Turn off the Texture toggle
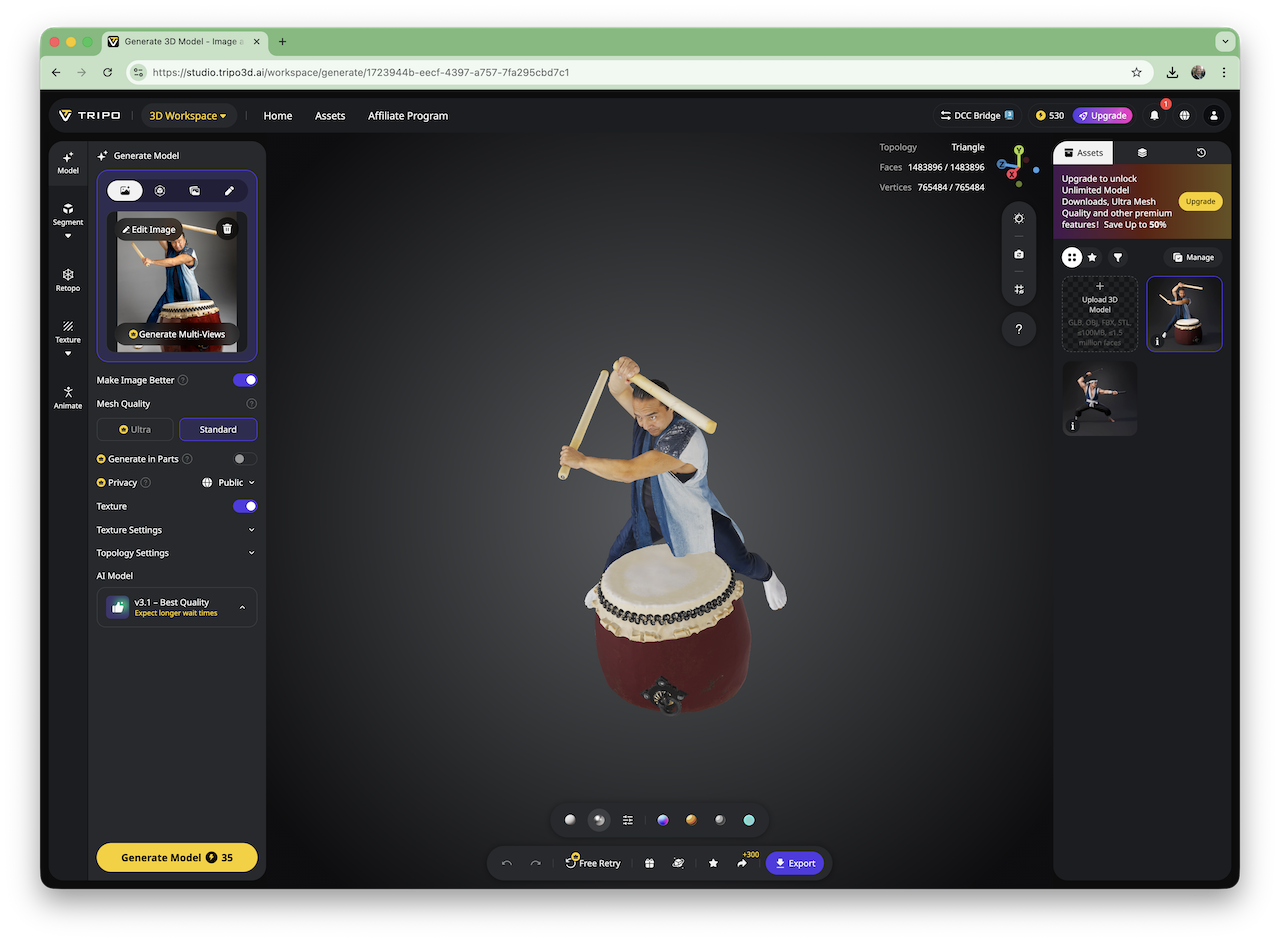The width and height of the screenshot is (1280, 942). (x=245, y=506)
